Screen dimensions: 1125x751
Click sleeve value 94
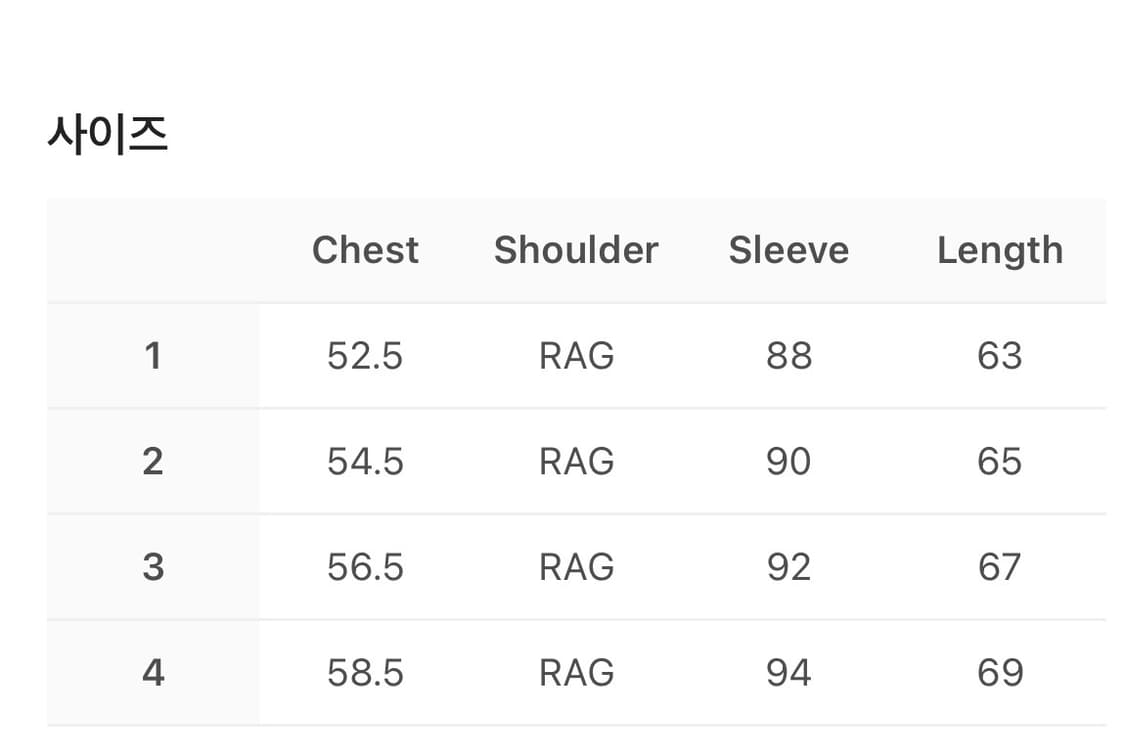pos(788,673)
